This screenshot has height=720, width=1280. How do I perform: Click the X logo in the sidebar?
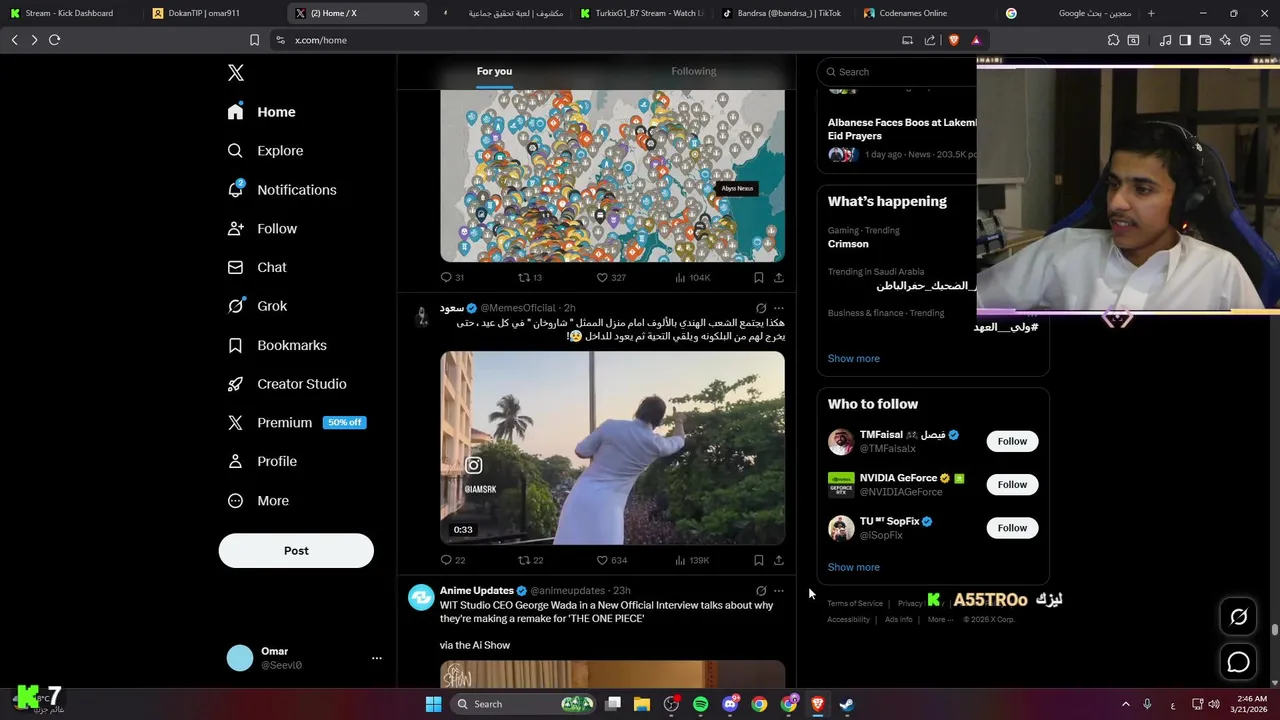[x=236, y=73]
